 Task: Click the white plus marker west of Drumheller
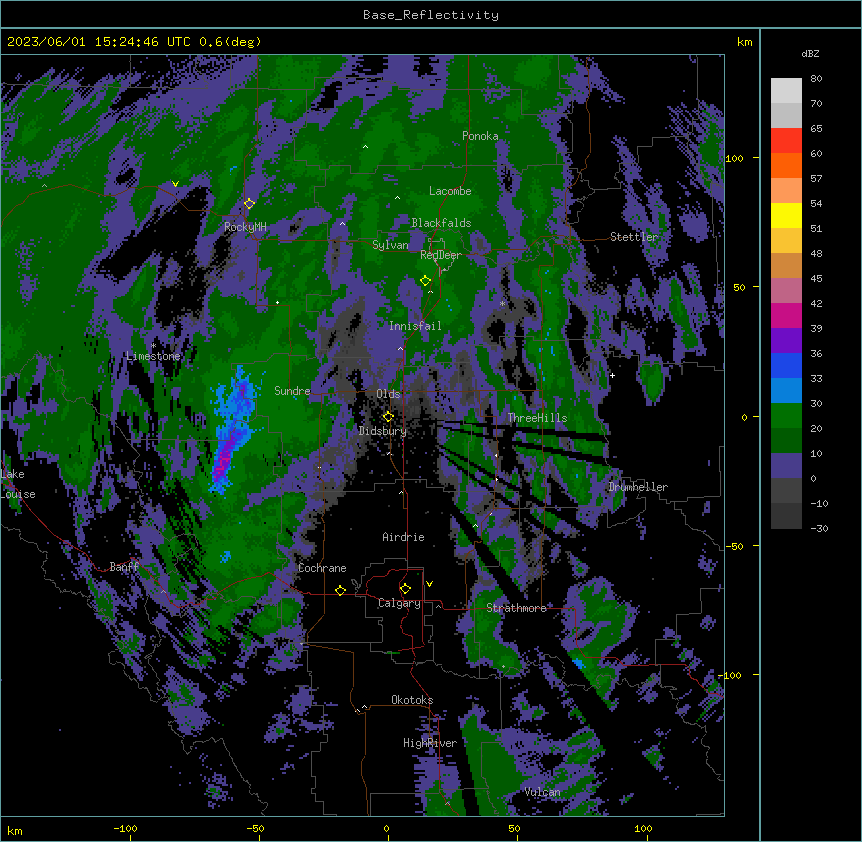point(612,375)
